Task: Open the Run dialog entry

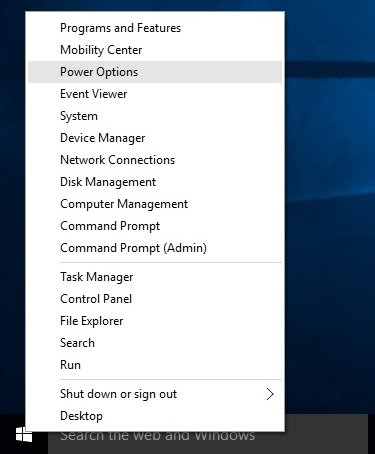Action: tap(155, 365)
